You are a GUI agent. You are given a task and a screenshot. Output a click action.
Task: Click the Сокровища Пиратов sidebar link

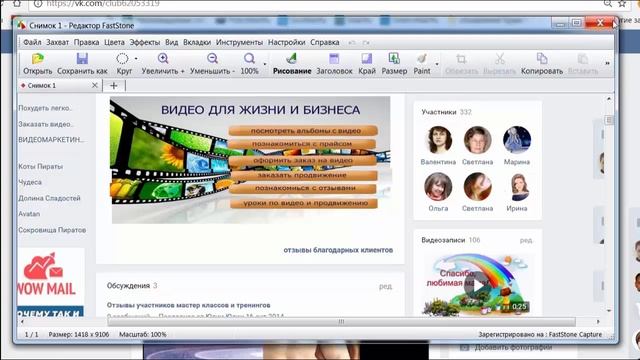[52, 230]
